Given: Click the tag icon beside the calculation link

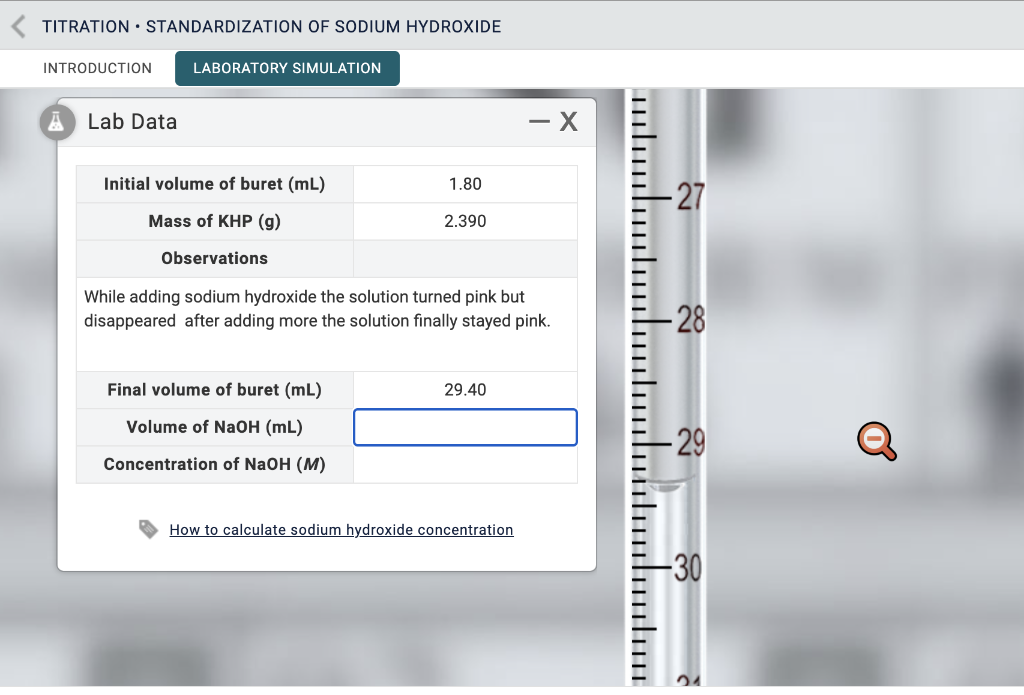Looking at the screenshot, I should click(x=148, y=529).
